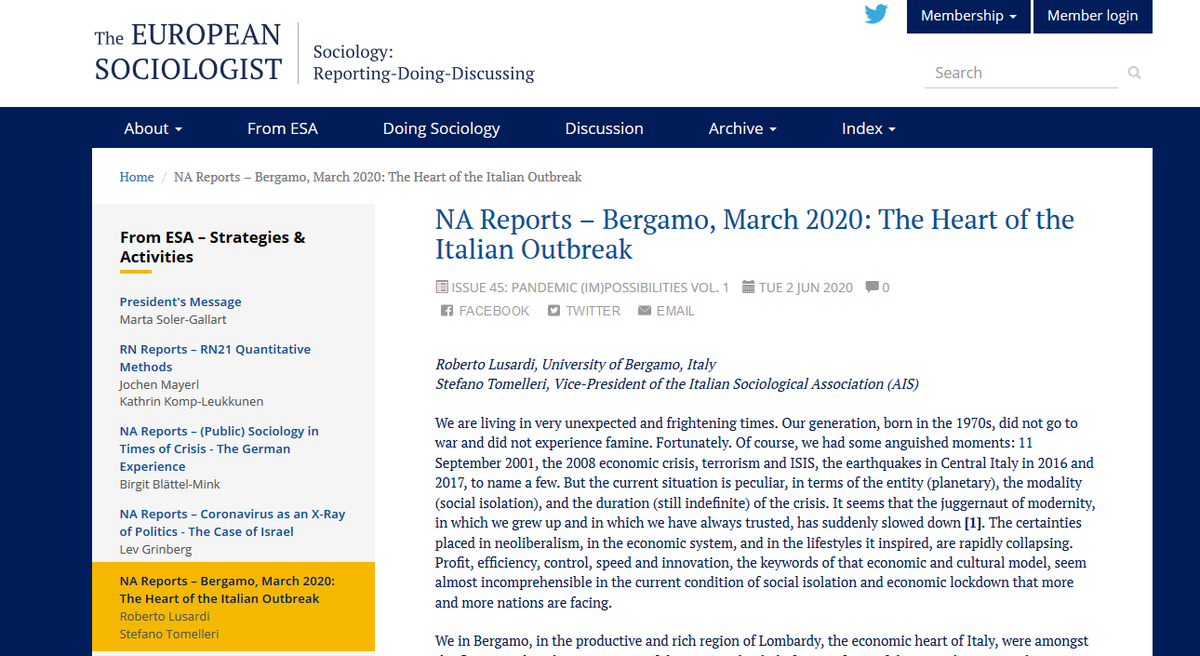
Task: Click the Twitter share icon below title
Action: point(554,311)
